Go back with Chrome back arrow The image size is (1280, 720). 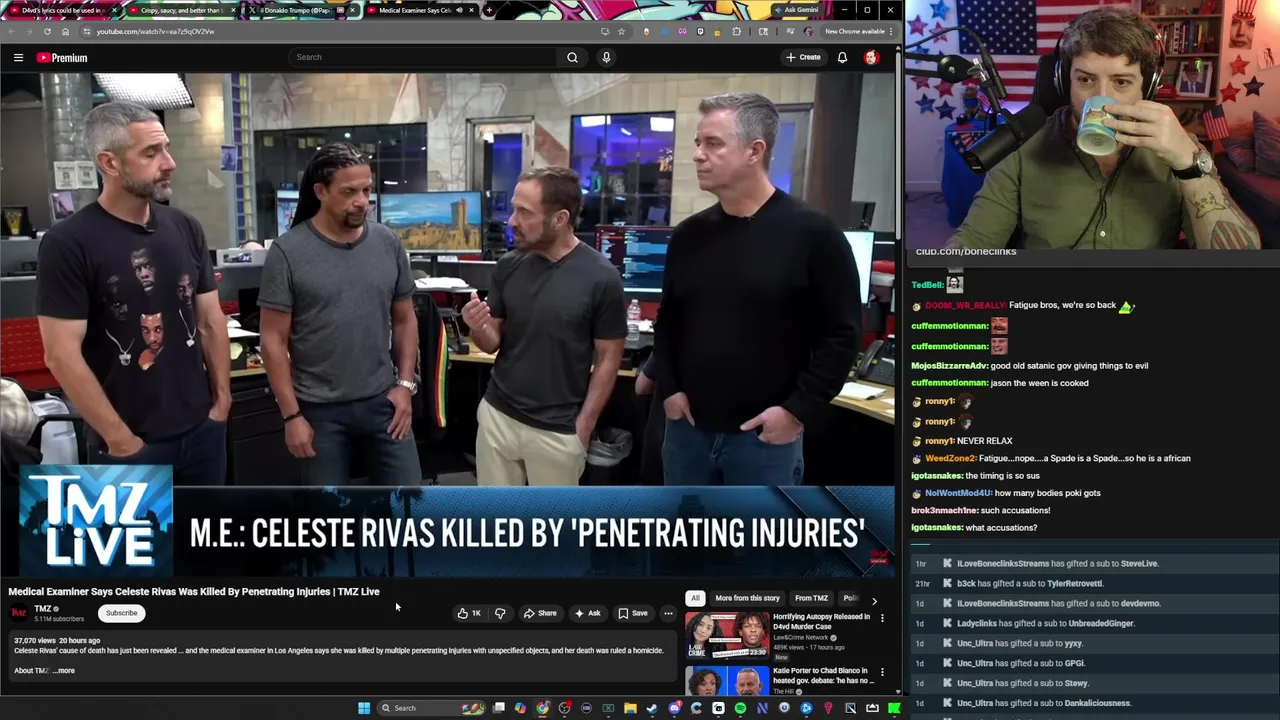[11, 31]
